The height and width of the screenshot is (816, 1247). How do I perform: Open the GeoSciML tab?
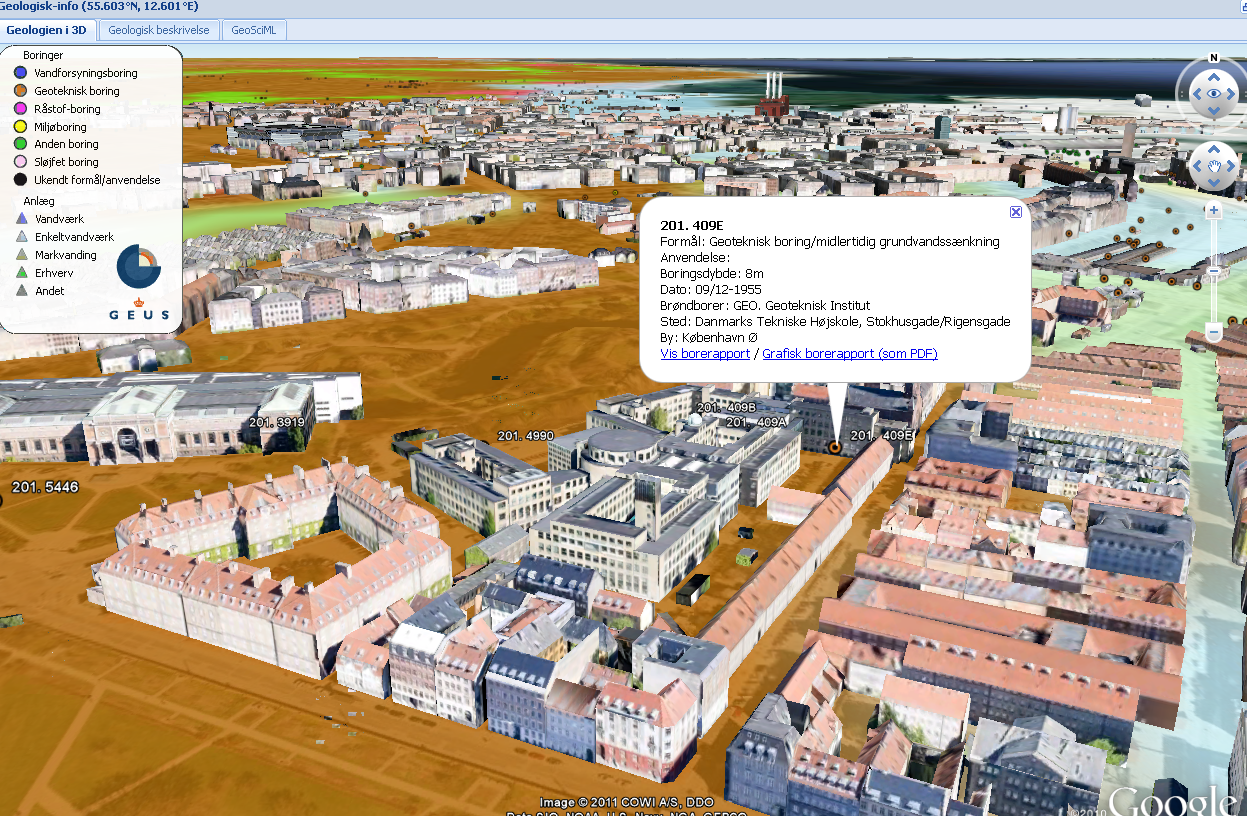[x=253, y=29]
